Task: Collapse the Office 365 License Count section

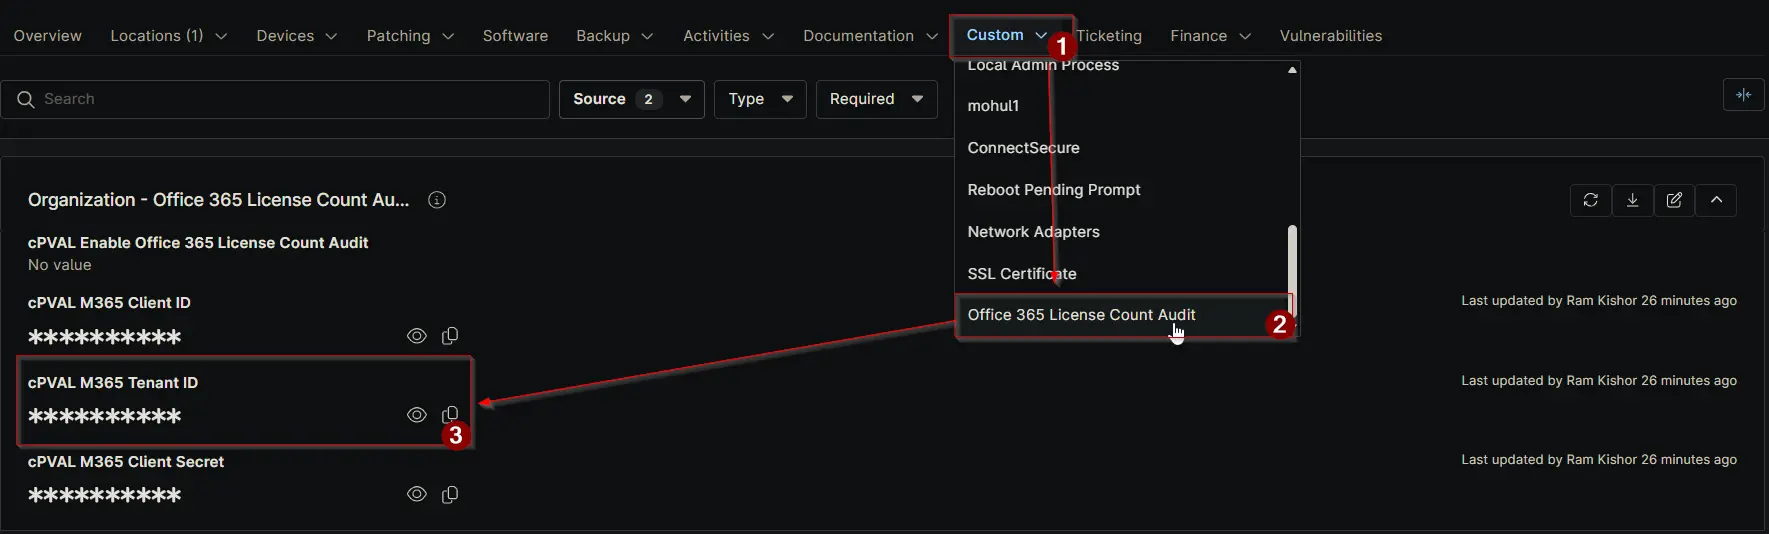Action: 1716,200
